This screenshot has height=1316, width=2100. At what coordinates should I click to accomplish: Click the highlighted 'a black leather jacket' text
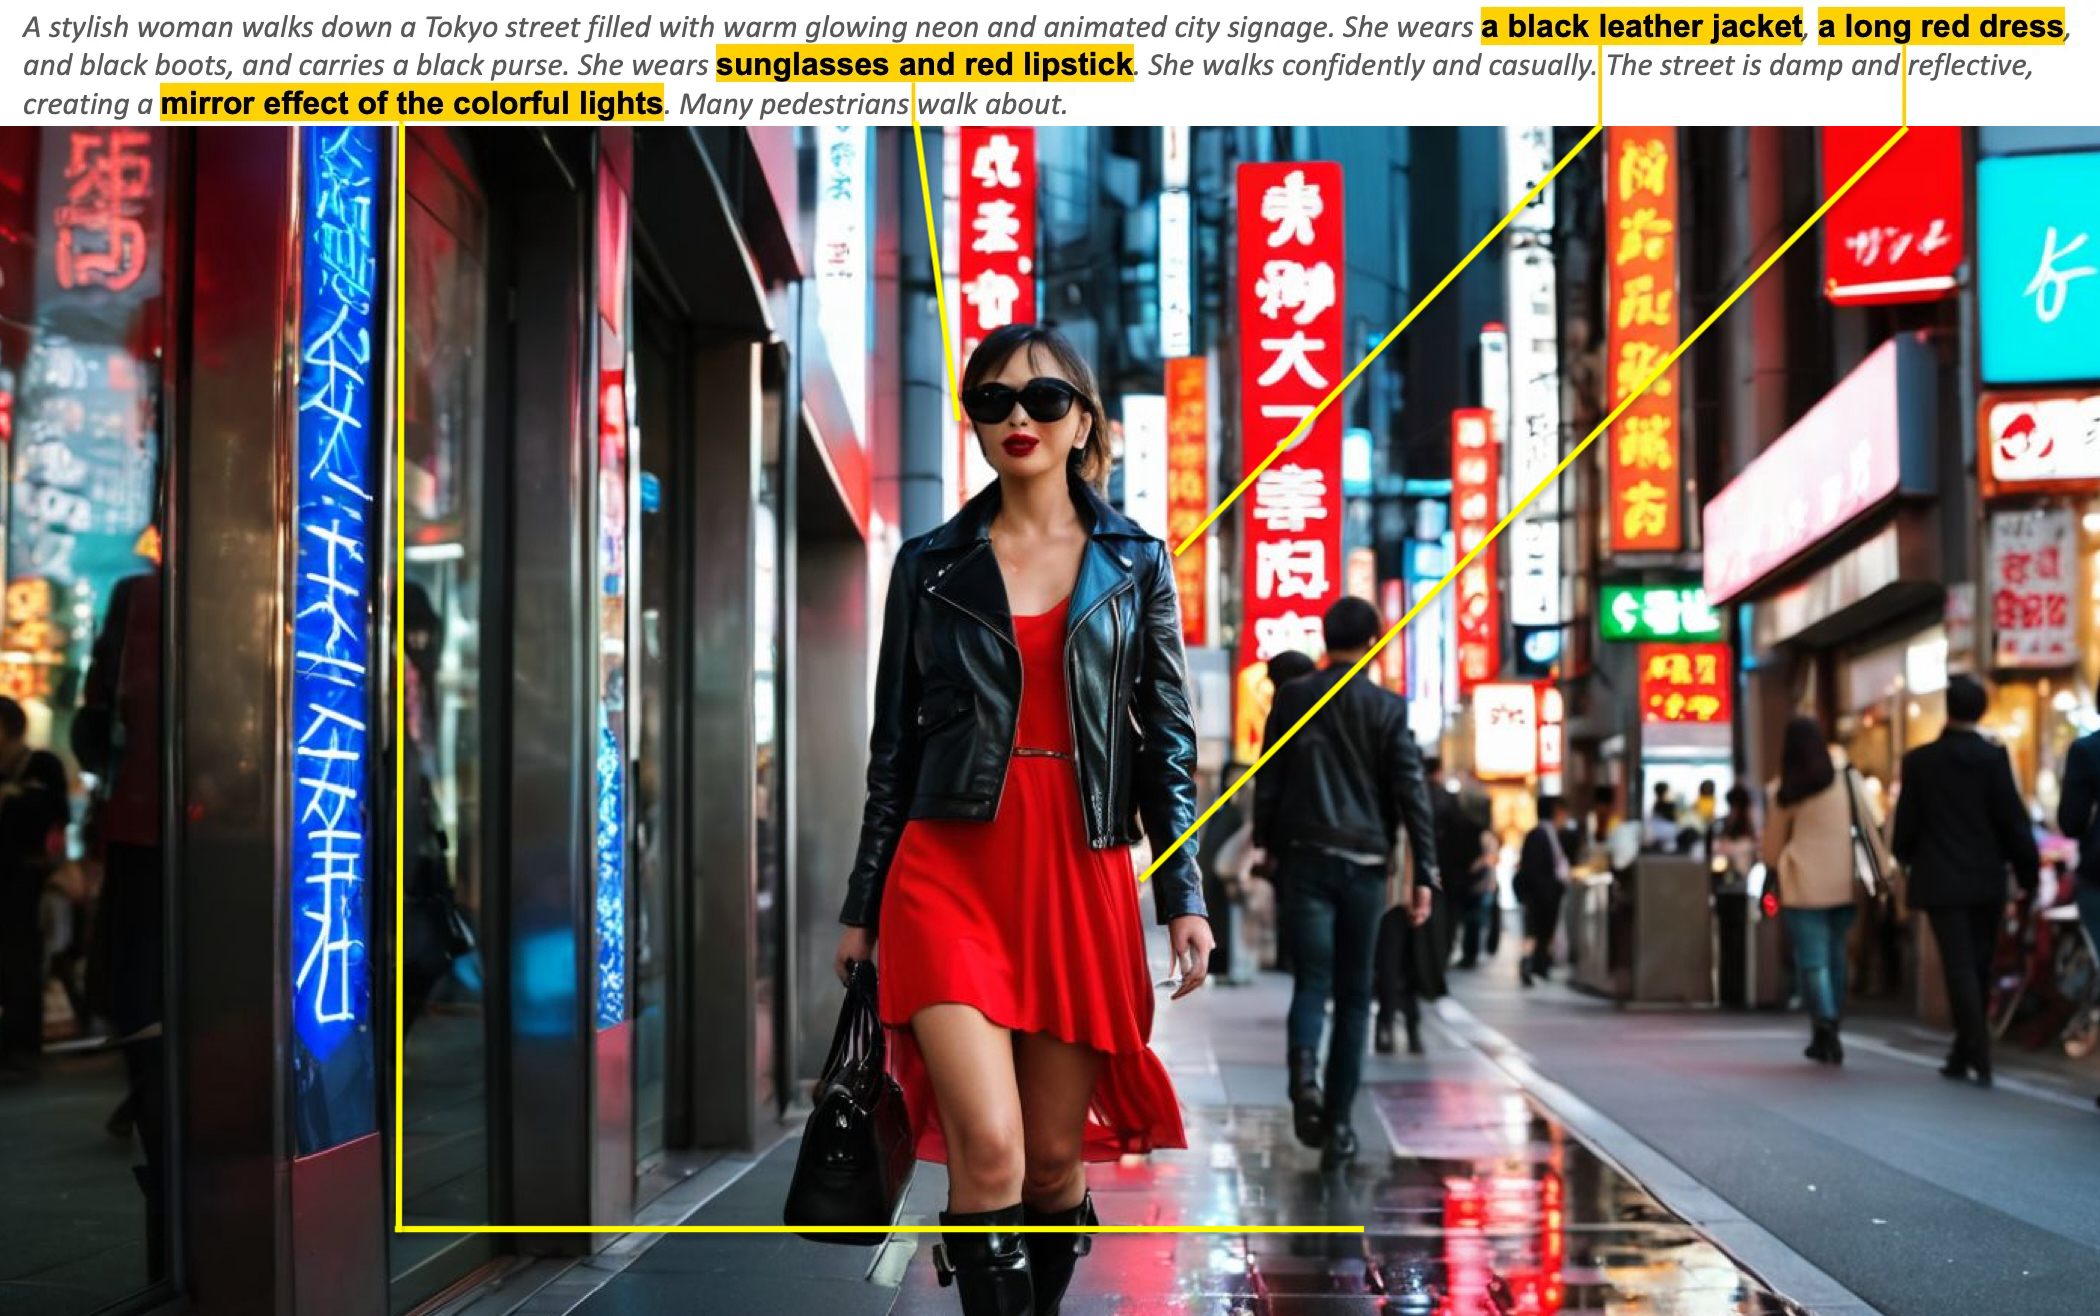(x=1641, y=26)
